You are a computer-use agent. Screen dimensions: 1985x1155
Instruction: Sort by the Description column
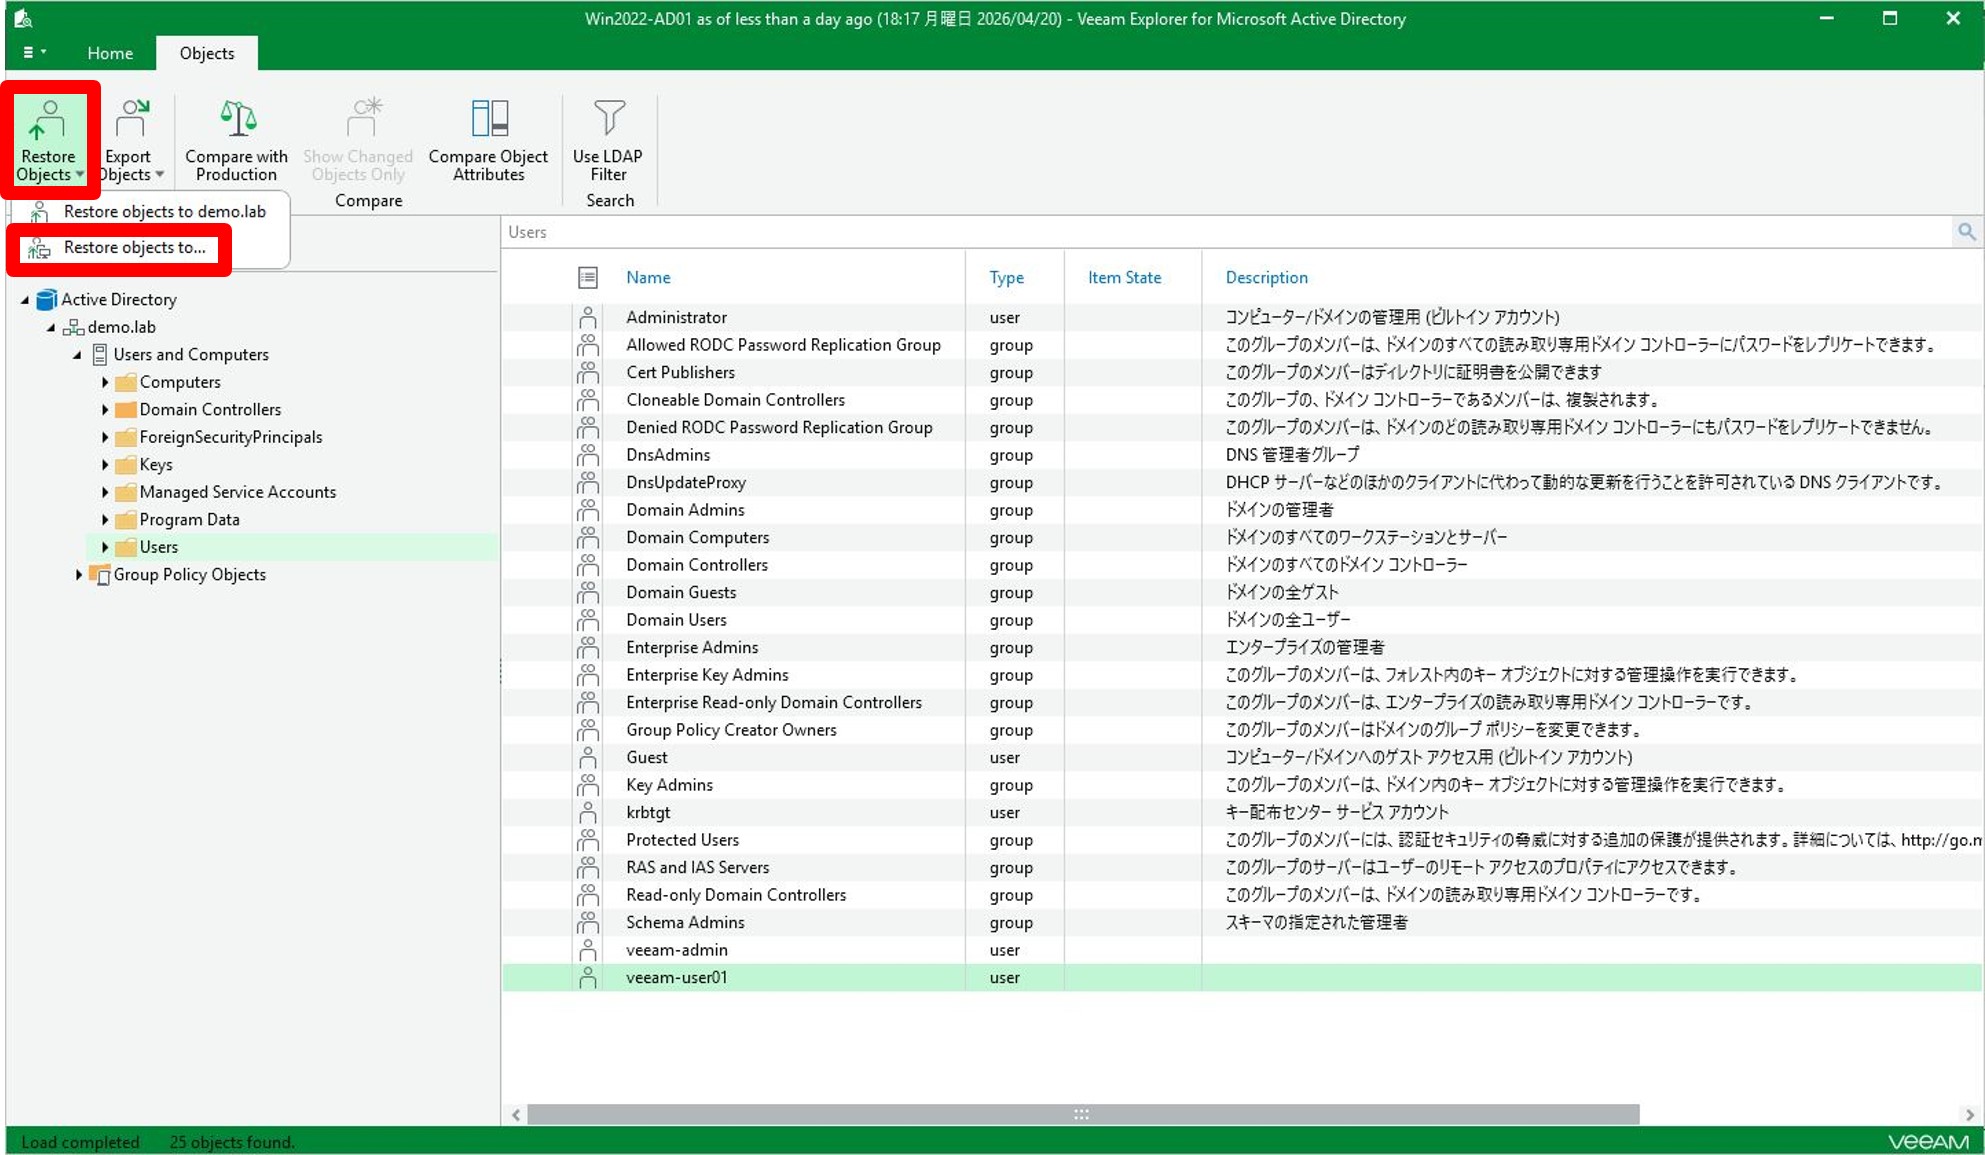[1266, 278]
